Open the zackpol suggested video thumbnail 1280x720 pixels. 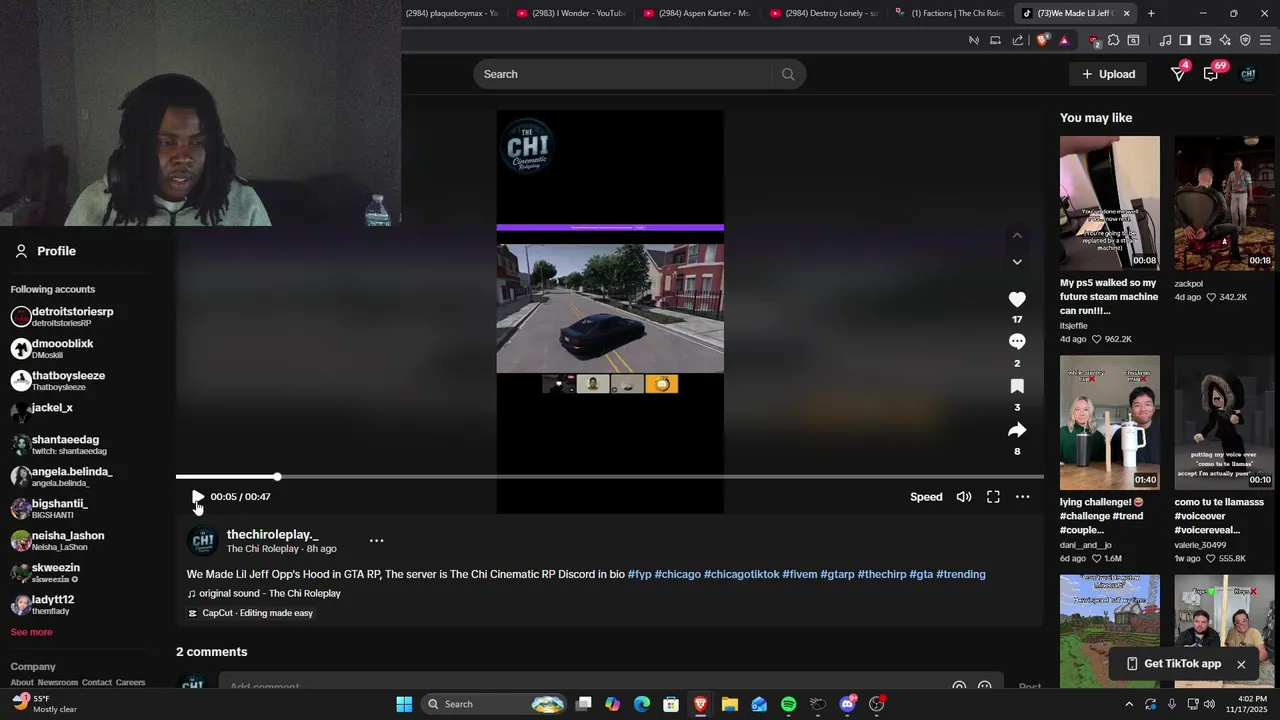[1224, 203]
